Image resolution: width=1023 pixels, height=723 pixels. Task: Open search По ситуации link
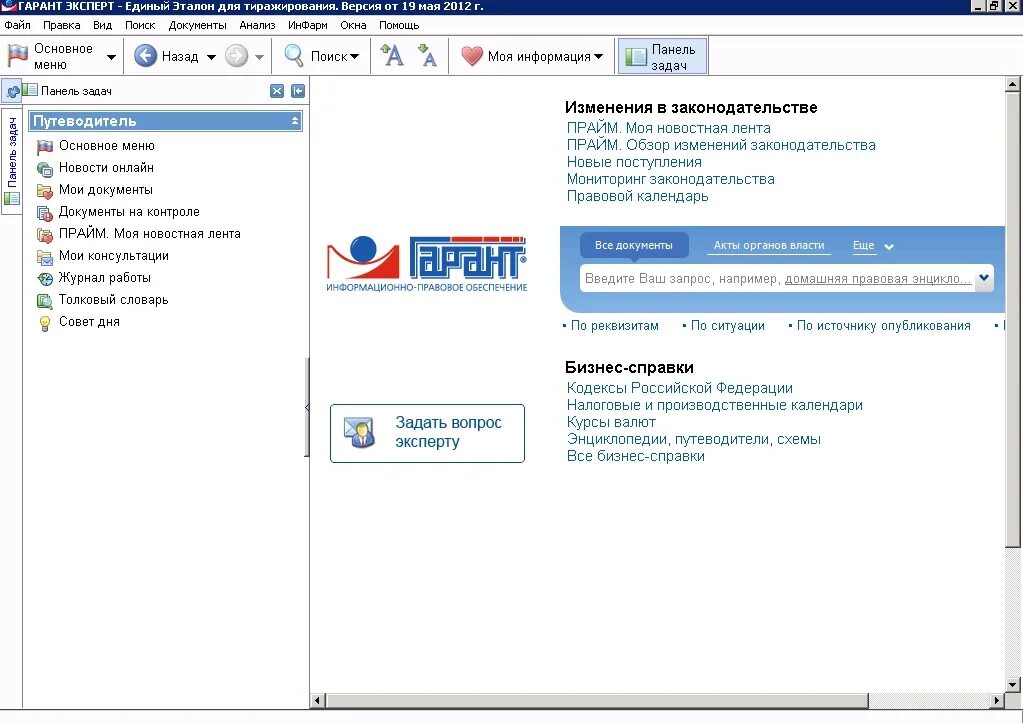point(727,326)
